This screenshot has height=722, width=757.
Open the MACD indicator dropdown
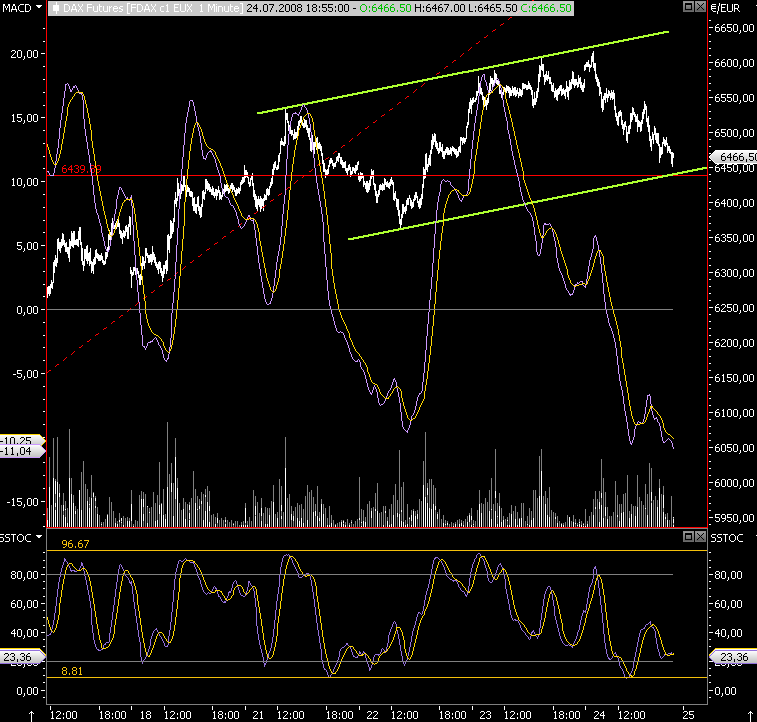tap(39, 7)
